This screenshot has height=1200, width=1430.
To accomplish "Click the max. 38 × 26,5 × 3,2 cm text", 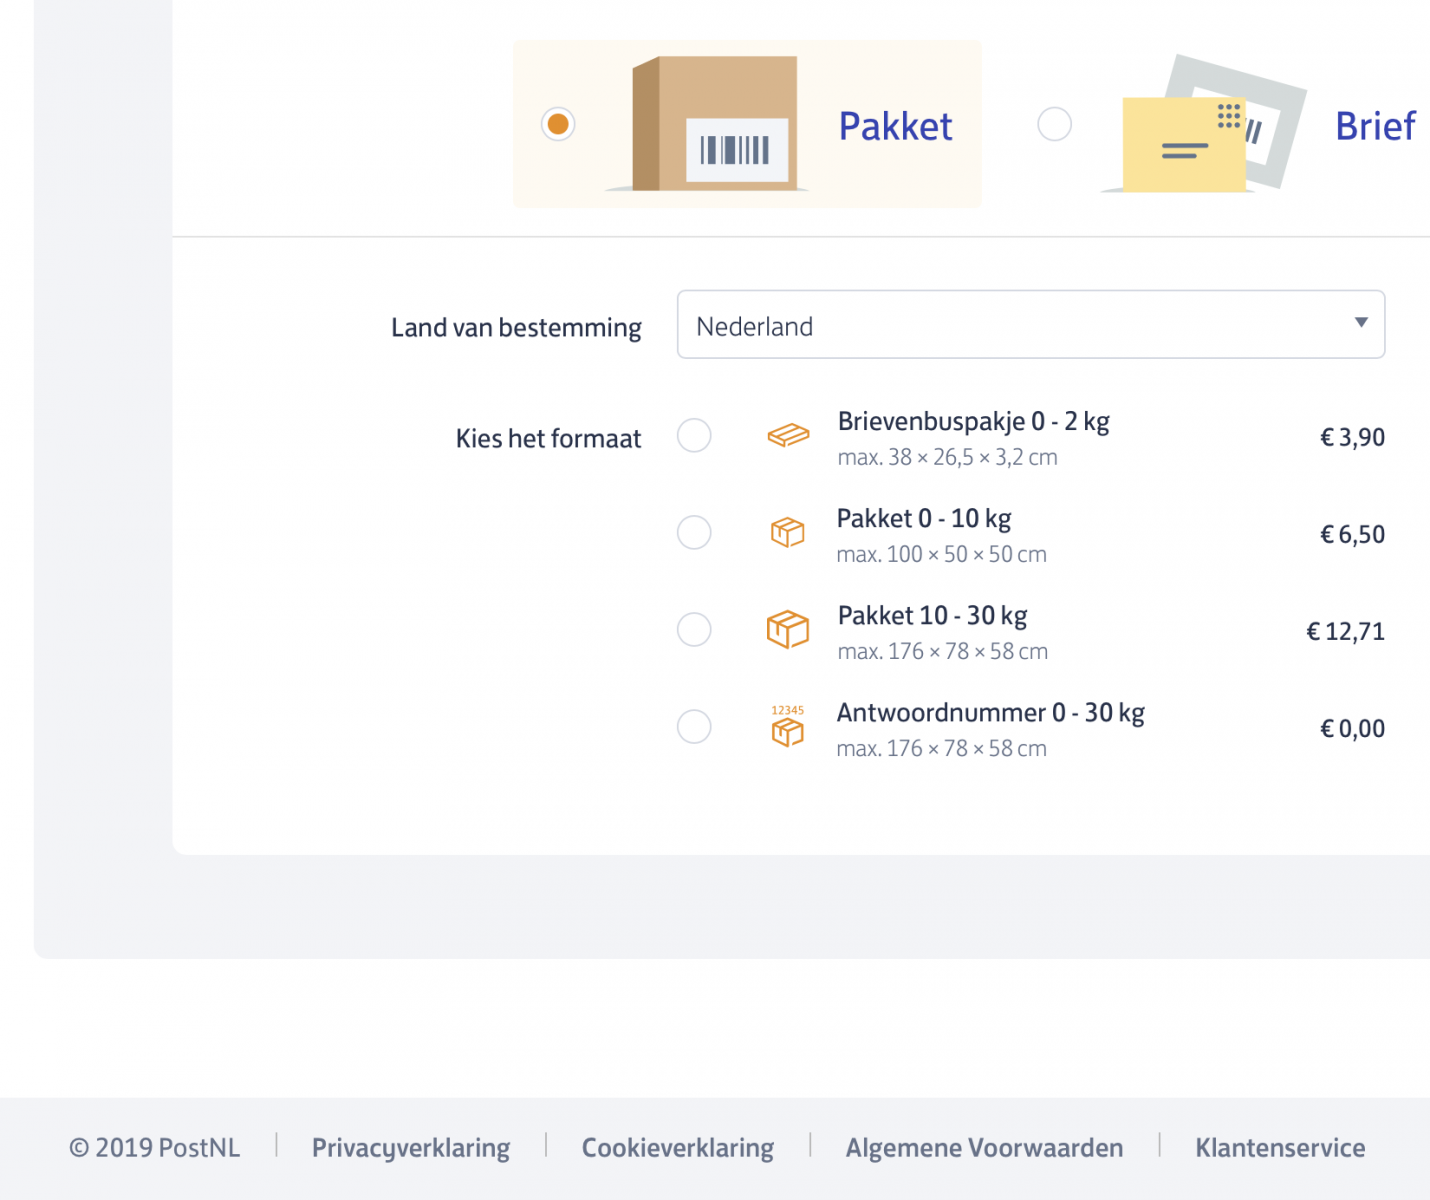I will (x=947, y=457).
